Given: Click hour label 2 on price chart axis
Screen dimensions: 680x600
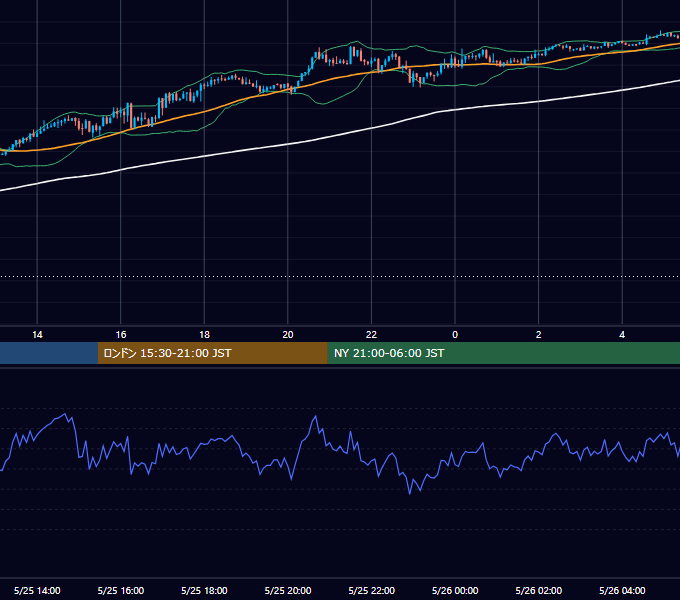Looking at the screenshot, I should click(539, 335).
